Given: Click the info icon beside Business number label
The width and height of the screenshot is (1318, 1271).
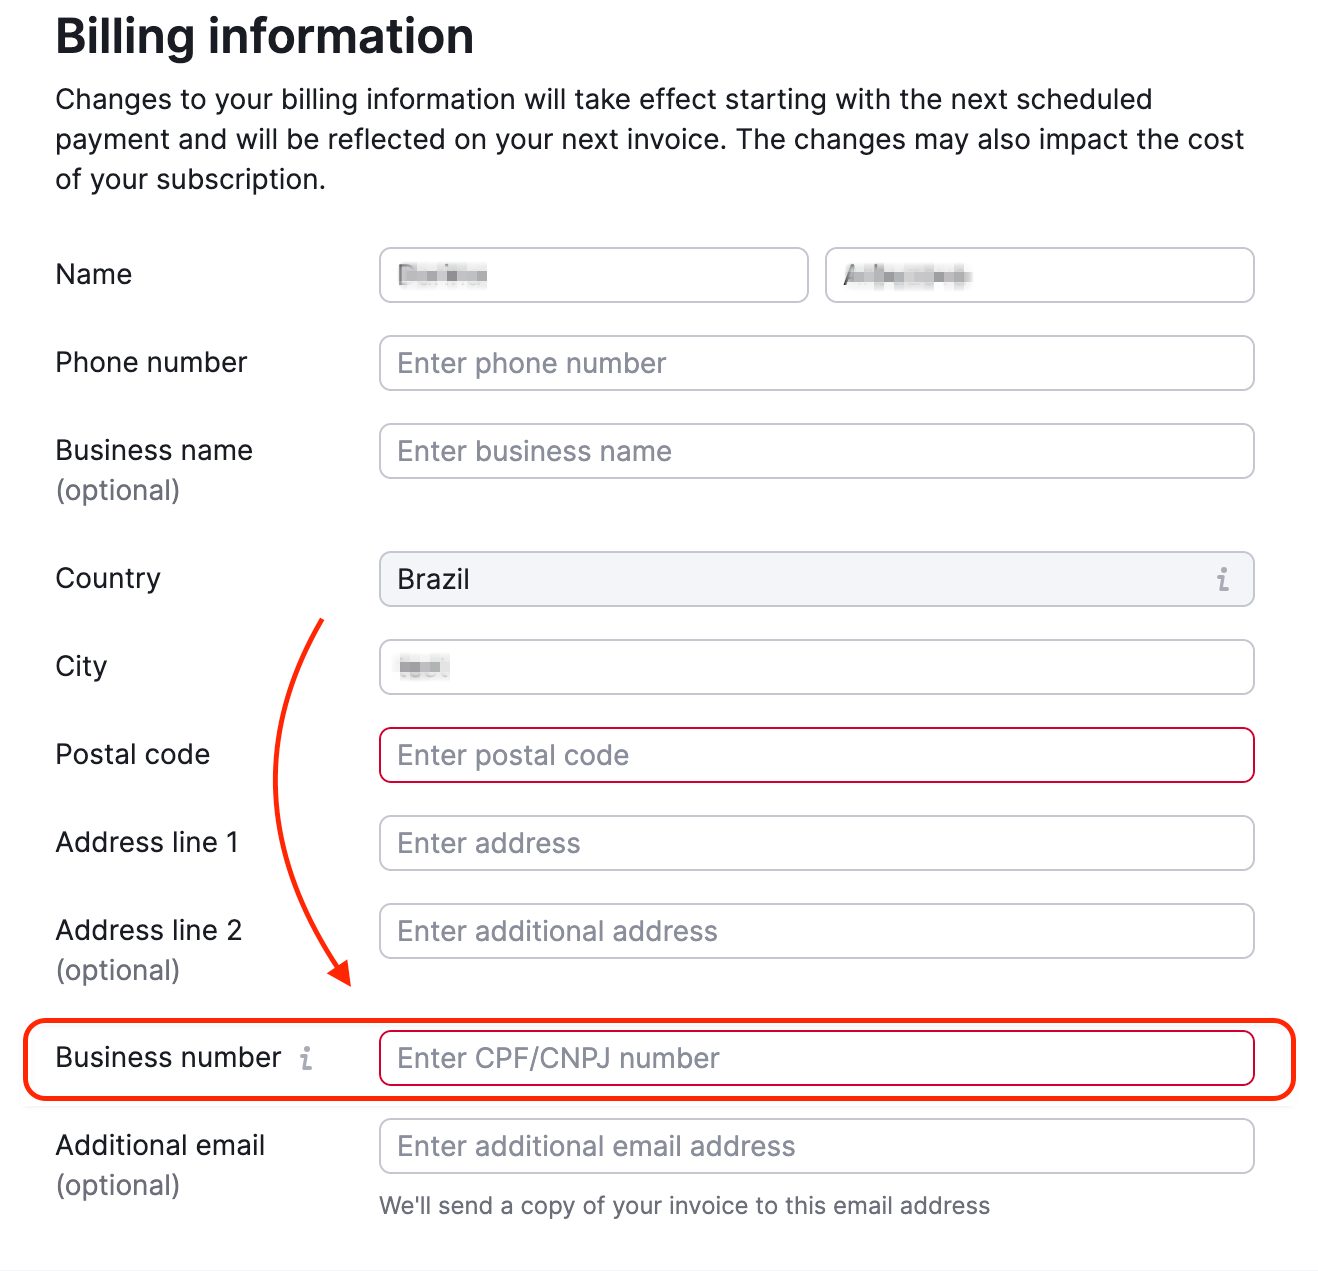Looking at the screenshot, I should click(x=307, y=1057).
